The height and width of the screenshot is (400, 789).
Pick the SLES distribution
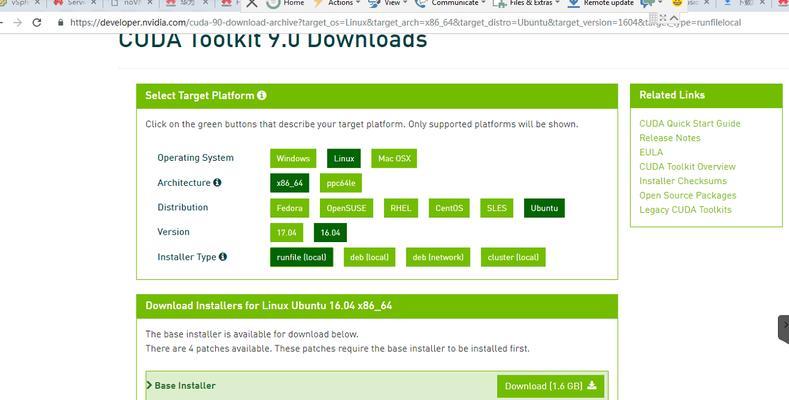click(x=497, y=208)
